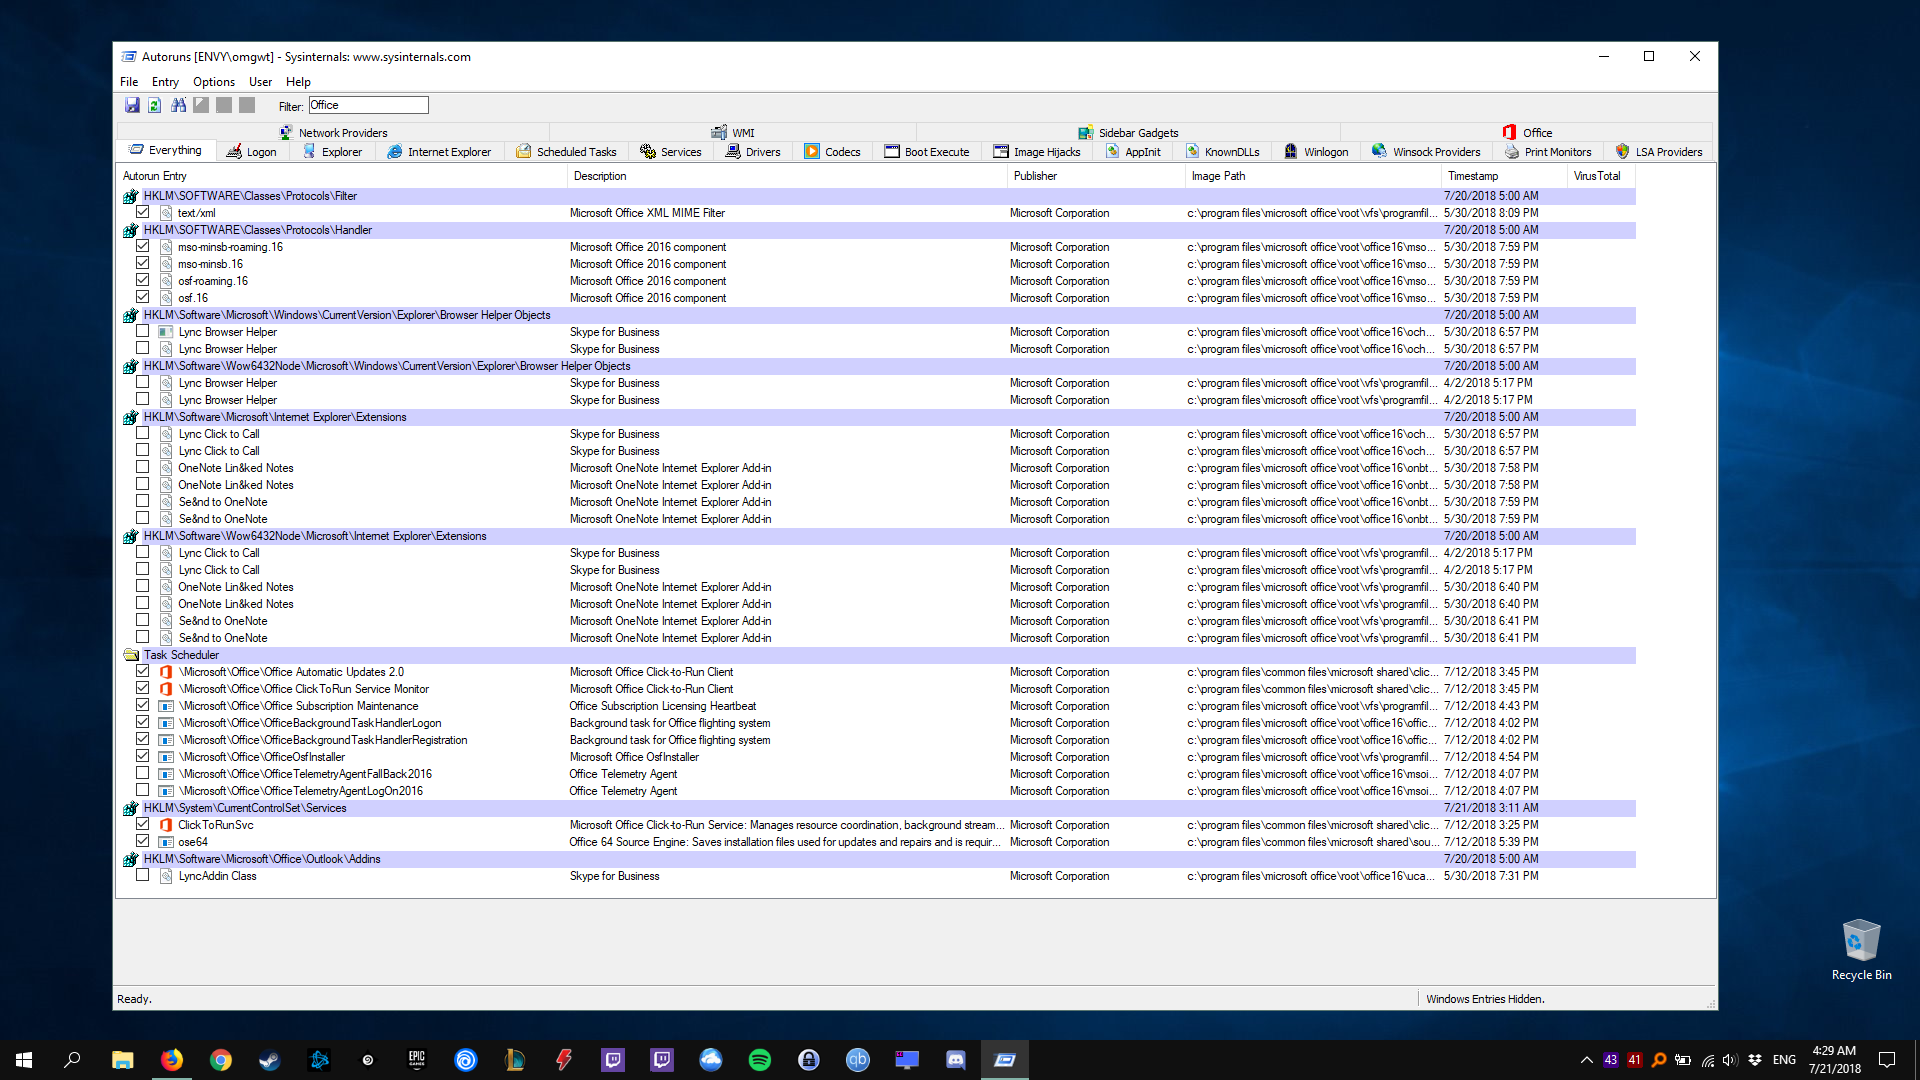Screen dimensions: 1920x1080
Task: Switch to the Services tab
Action: (671, 152)
